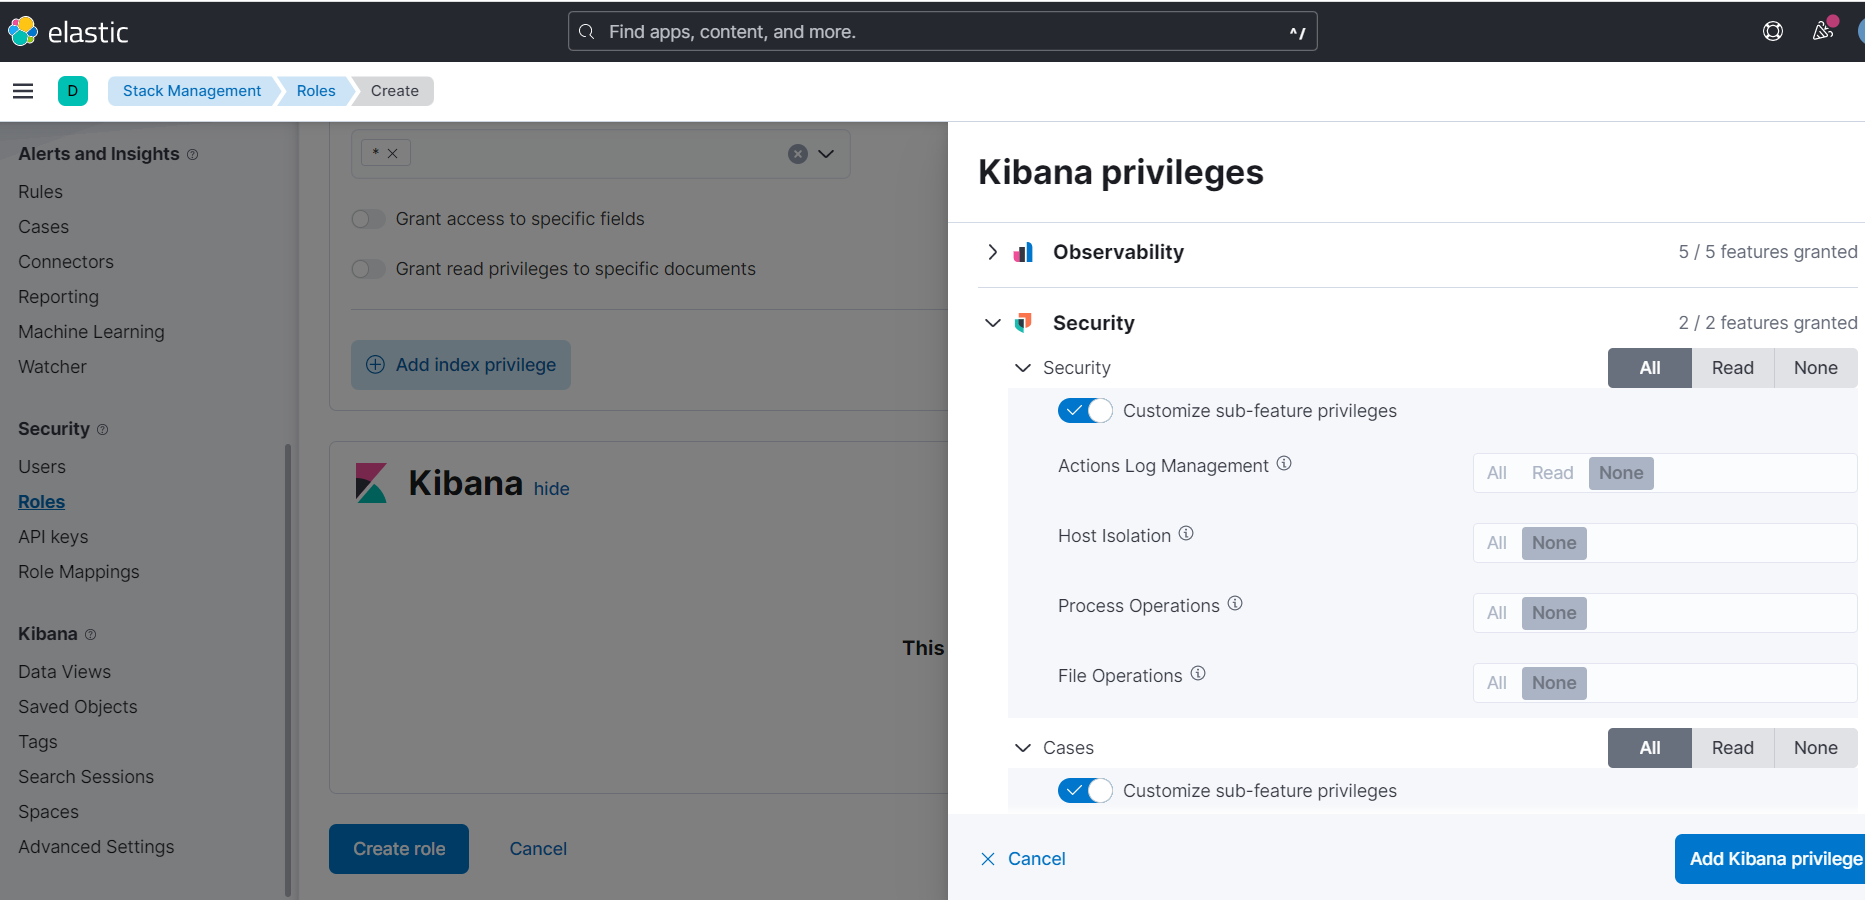Click the Host Isolation info tooltip icon

pyautogui.click(x=1186, y=533)
